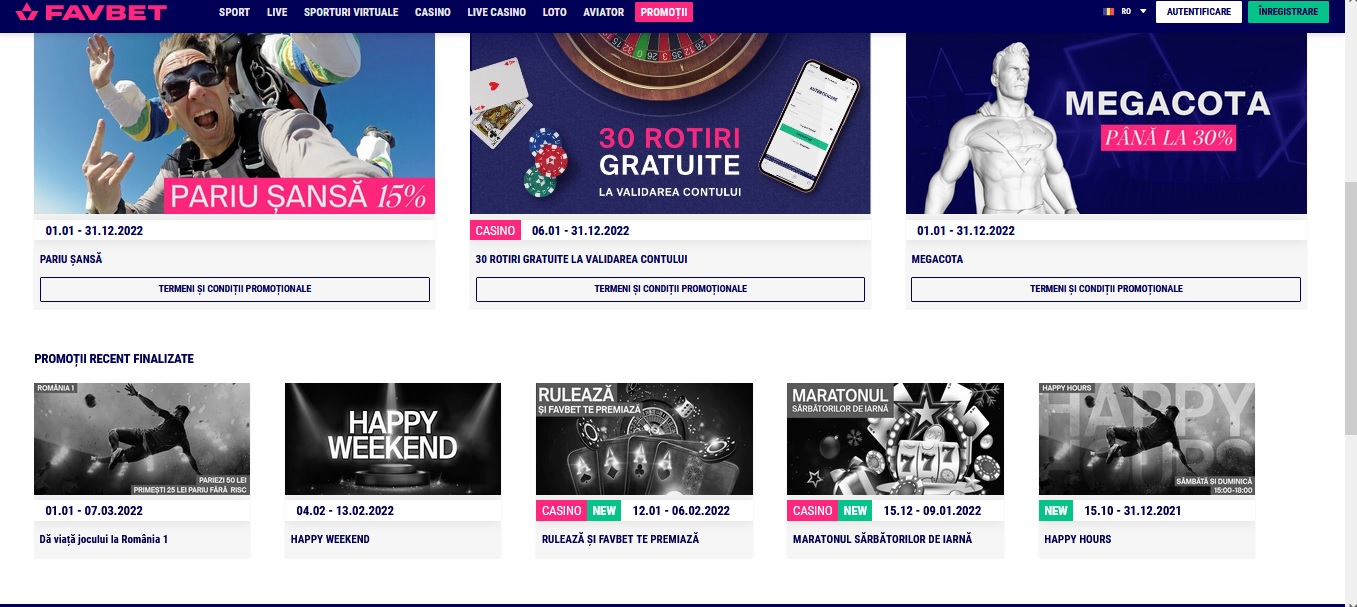Click the Favbet logo
This screenshot has height=607, width=1357.
(91, 12)
